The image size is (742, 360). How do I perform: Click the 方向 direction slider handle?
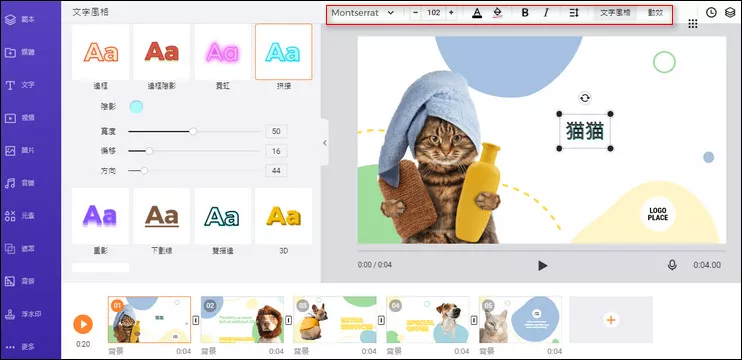(x=144, y=171)
